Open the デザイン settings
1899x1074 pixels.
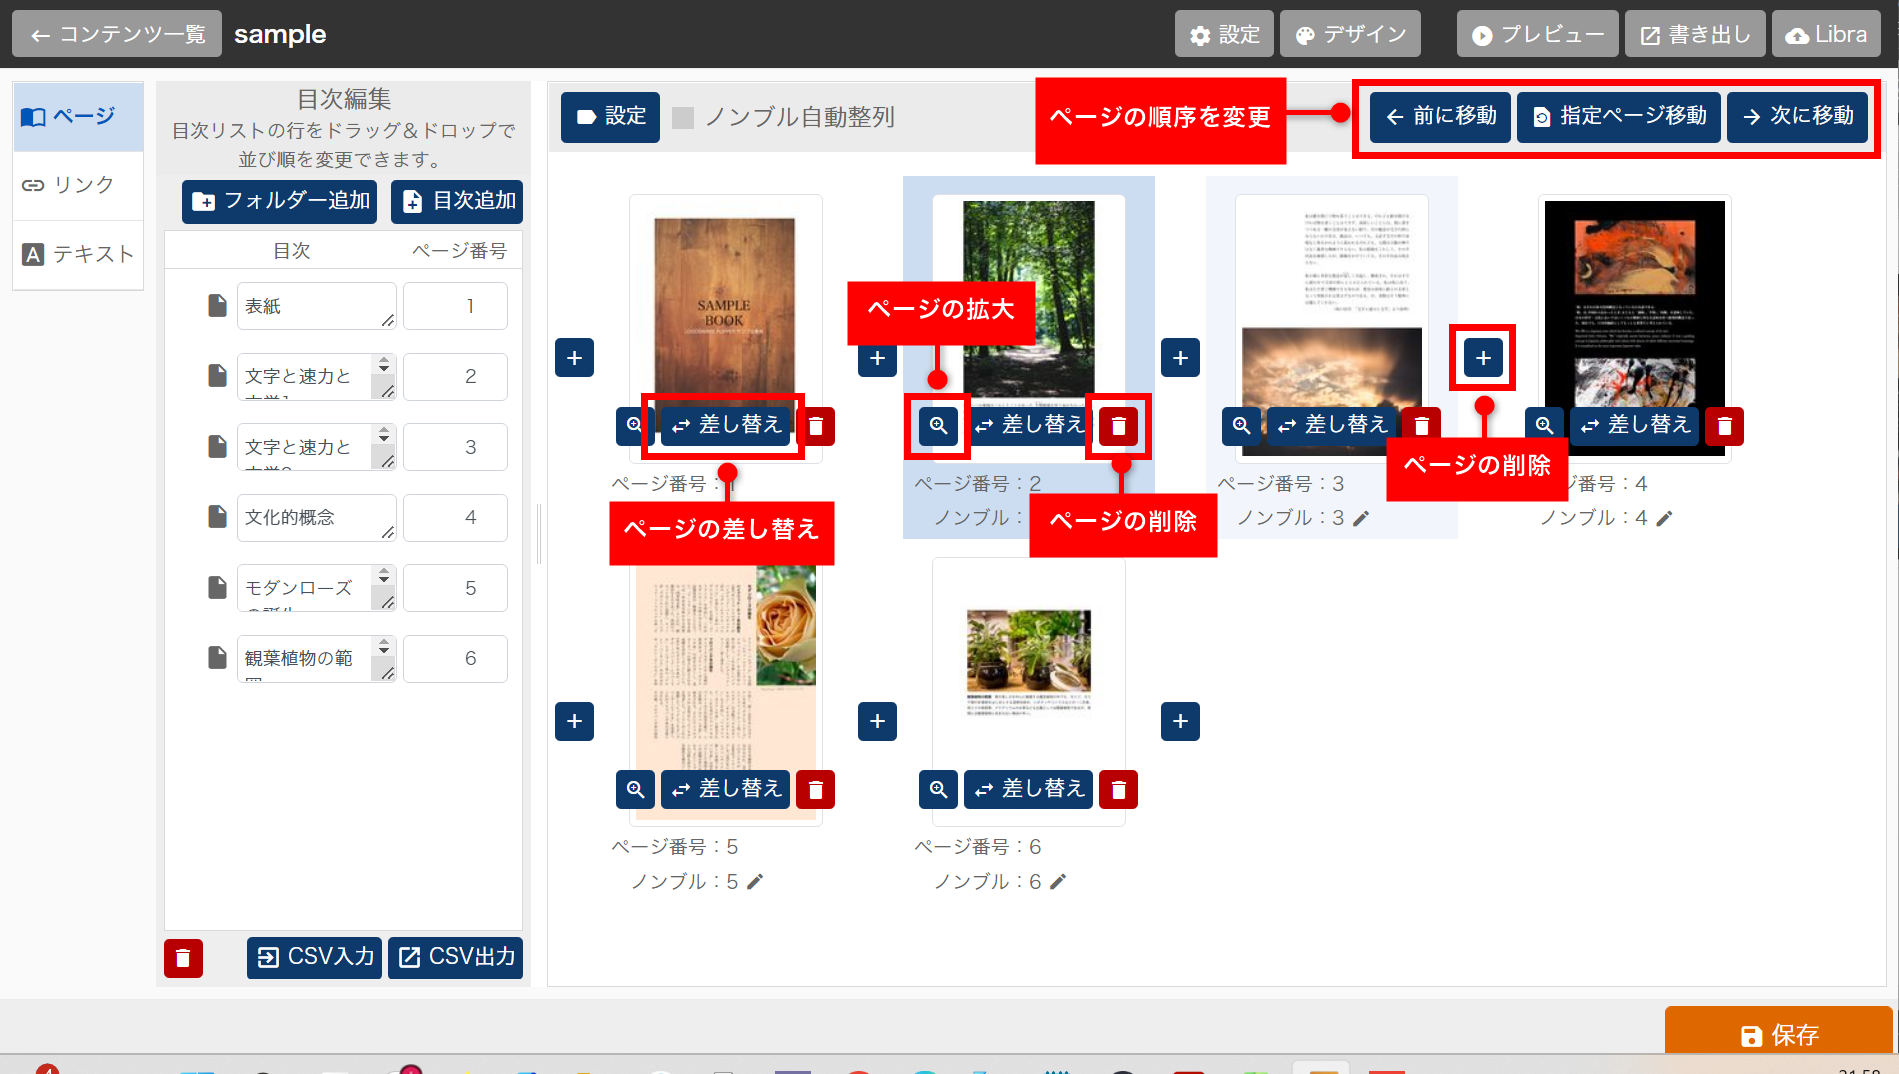pyautogui.click(x=1350, y=35)
